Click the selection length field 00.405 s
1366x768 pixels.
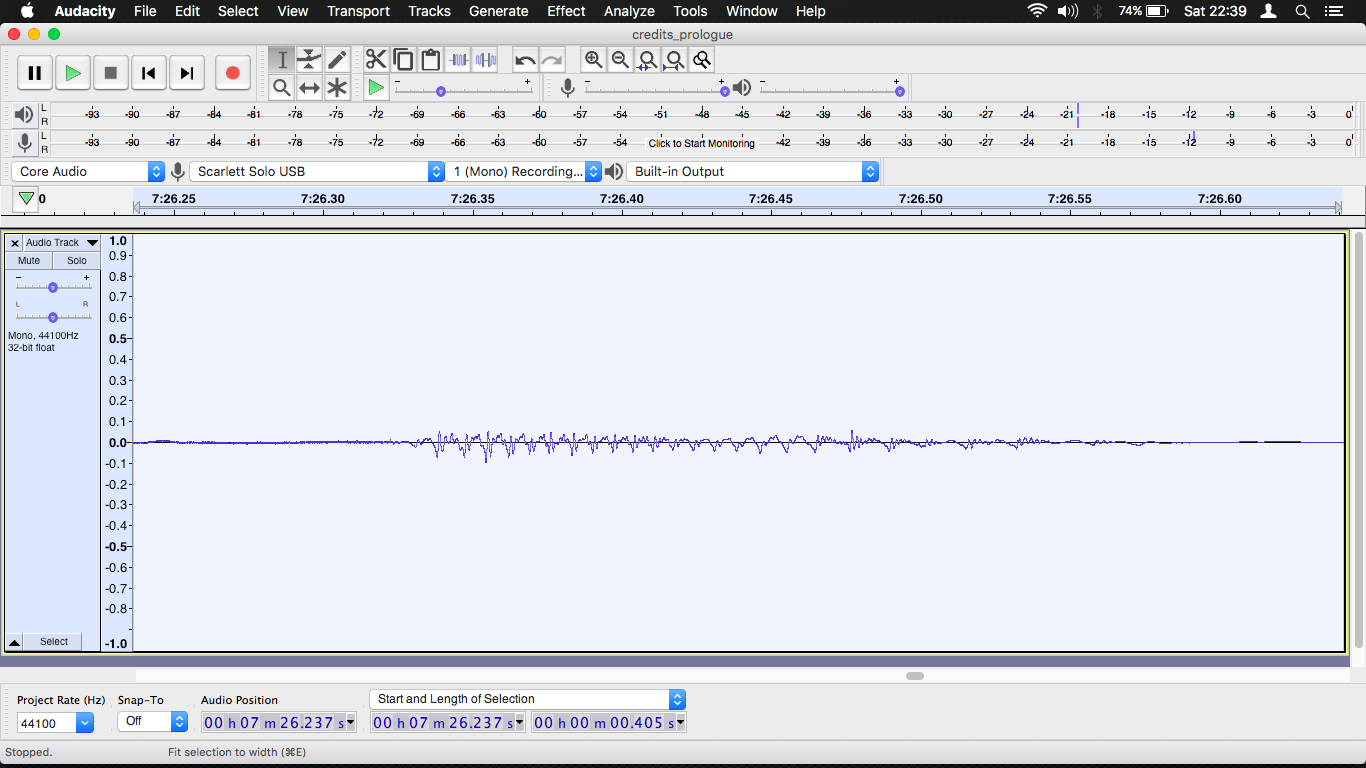pyautogui.click(x=609, y=723)
